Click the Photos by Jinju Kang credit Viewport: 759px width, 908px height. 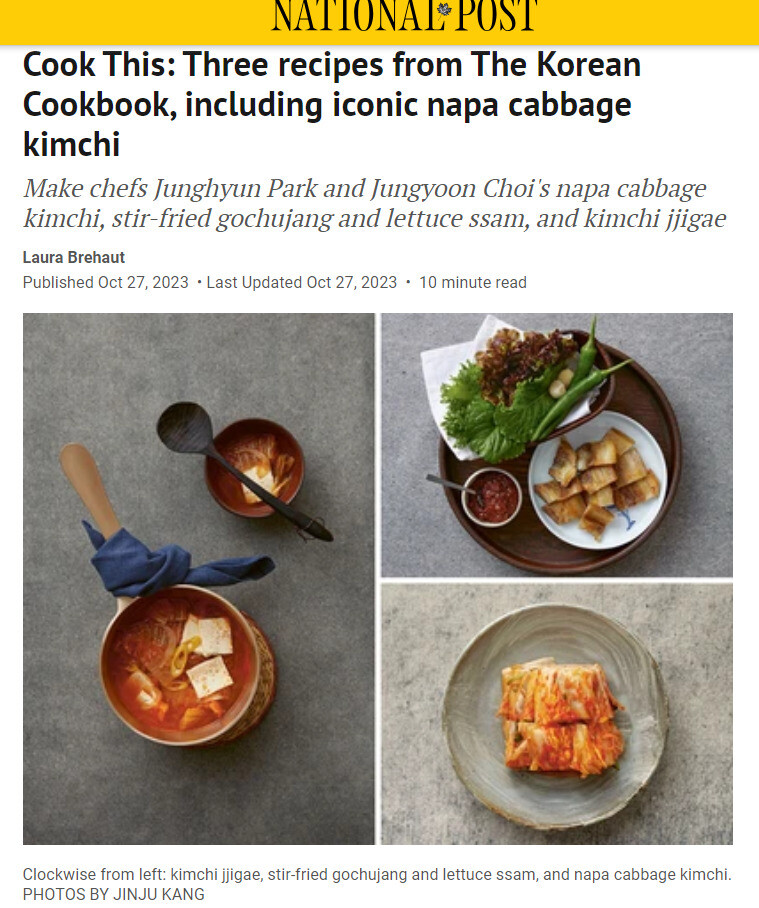point(113,894)
